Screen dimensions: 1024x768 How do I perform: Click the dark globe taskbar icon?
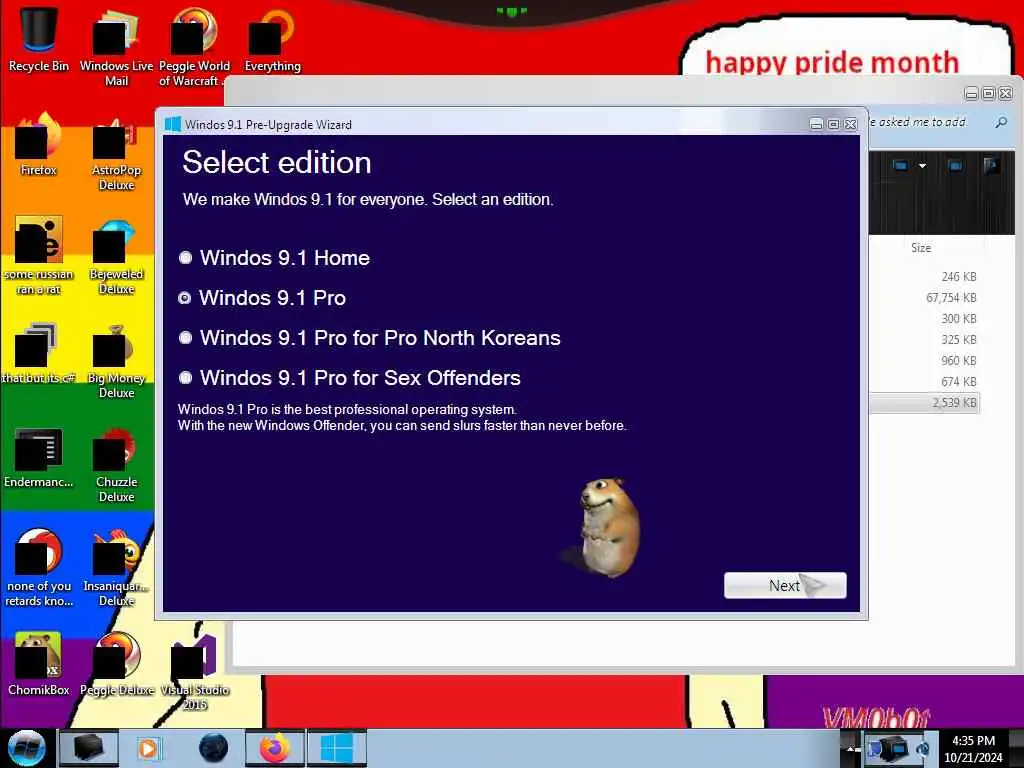[x=214, y=748]
